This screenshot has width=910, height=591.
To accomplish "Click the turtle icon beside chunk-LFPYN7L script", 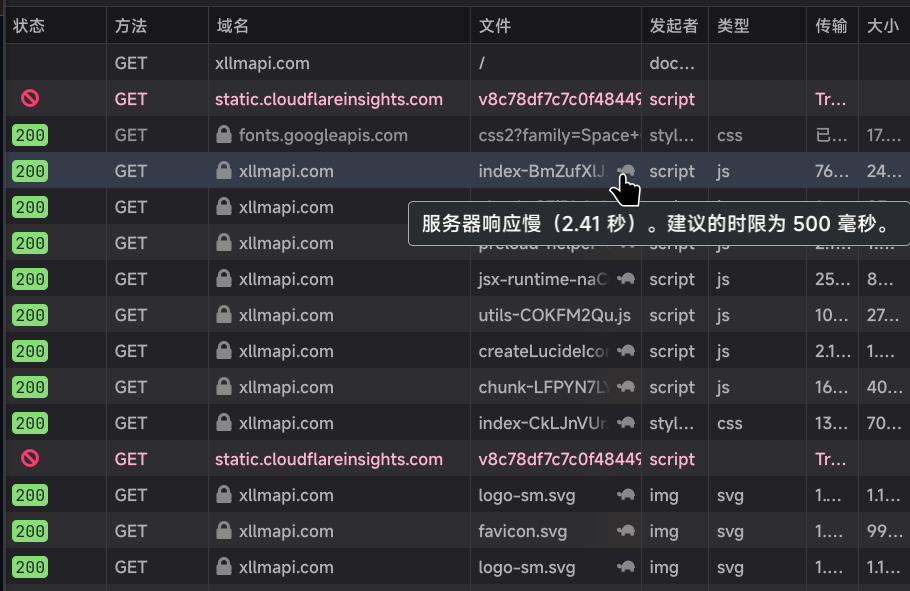I will pyautogui.click(x=626, y=387).
